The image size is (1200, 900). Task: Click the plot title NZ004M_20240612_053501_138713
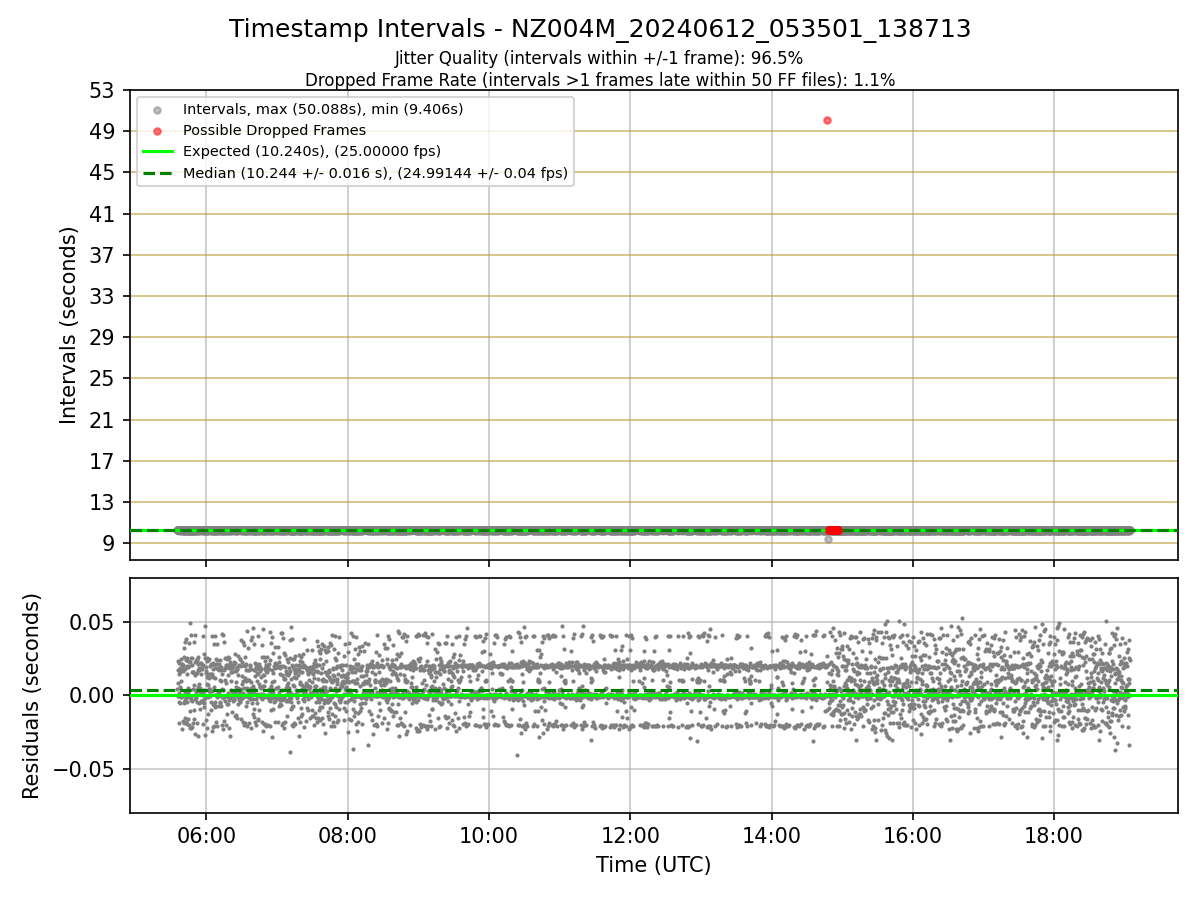click(x=600, y=29)
